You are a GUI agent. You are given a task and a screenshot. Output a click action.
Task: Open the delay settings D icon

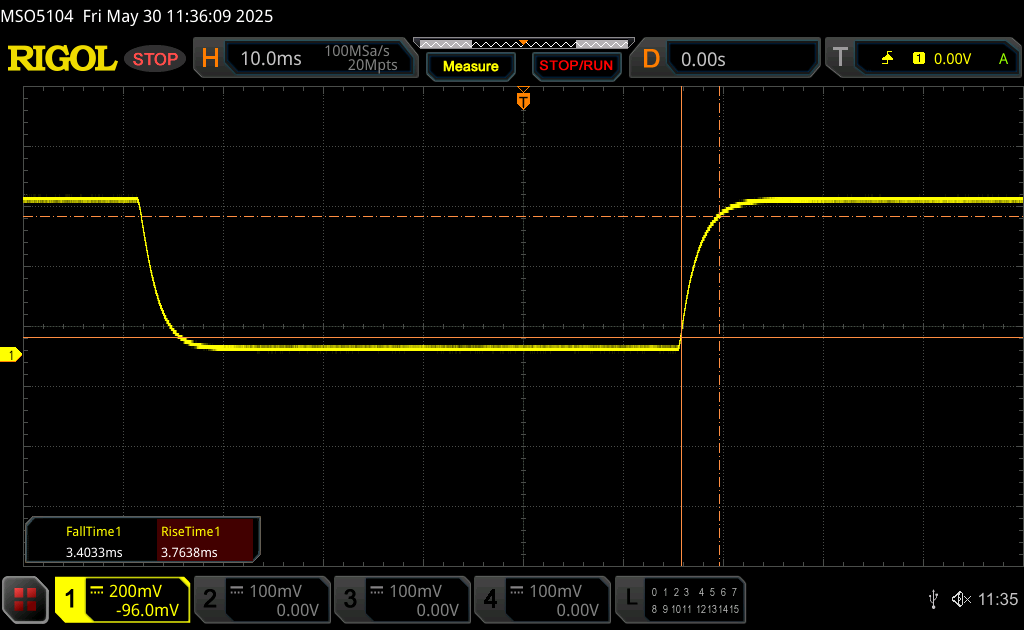click(651, 59)
